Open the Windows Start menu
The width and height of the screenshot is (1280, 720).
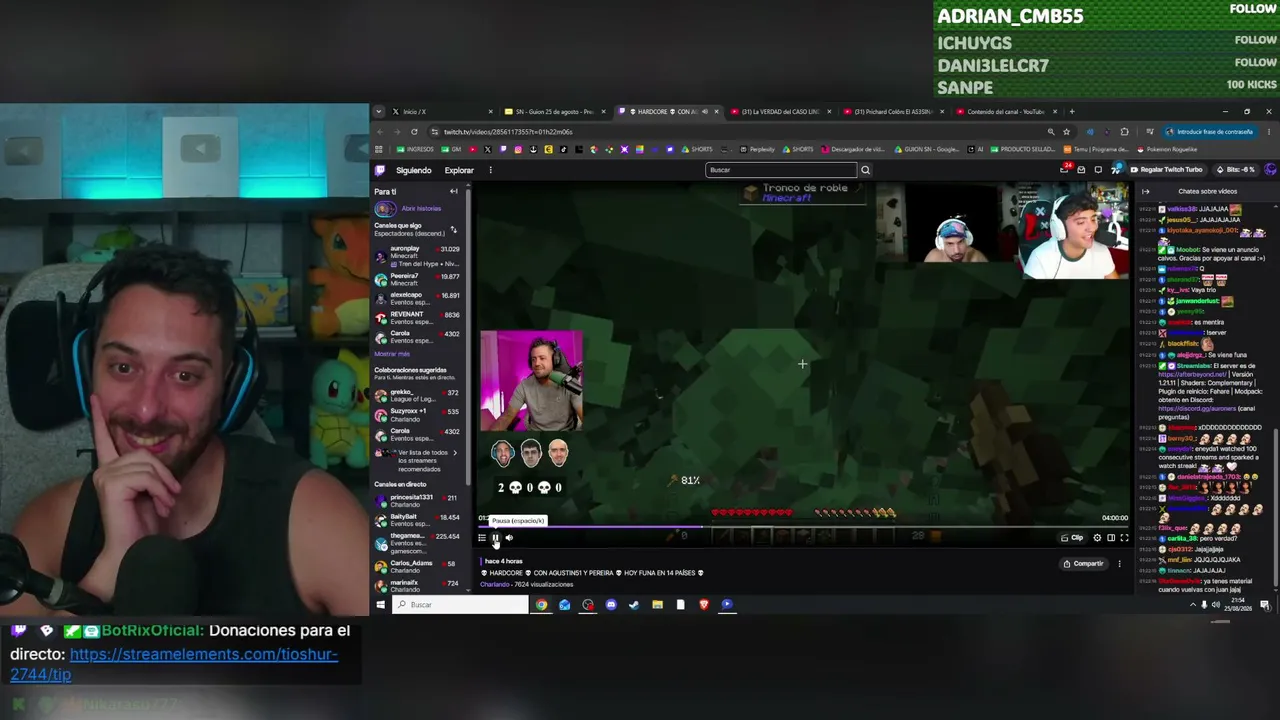click(380, 605)
